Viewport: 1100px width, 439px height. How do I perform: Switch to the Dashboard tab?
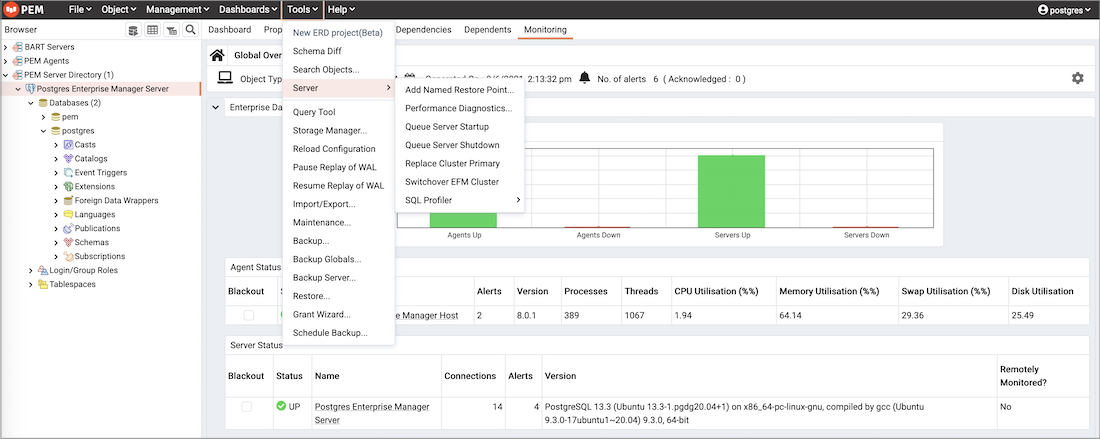click(x=229, y=29)
